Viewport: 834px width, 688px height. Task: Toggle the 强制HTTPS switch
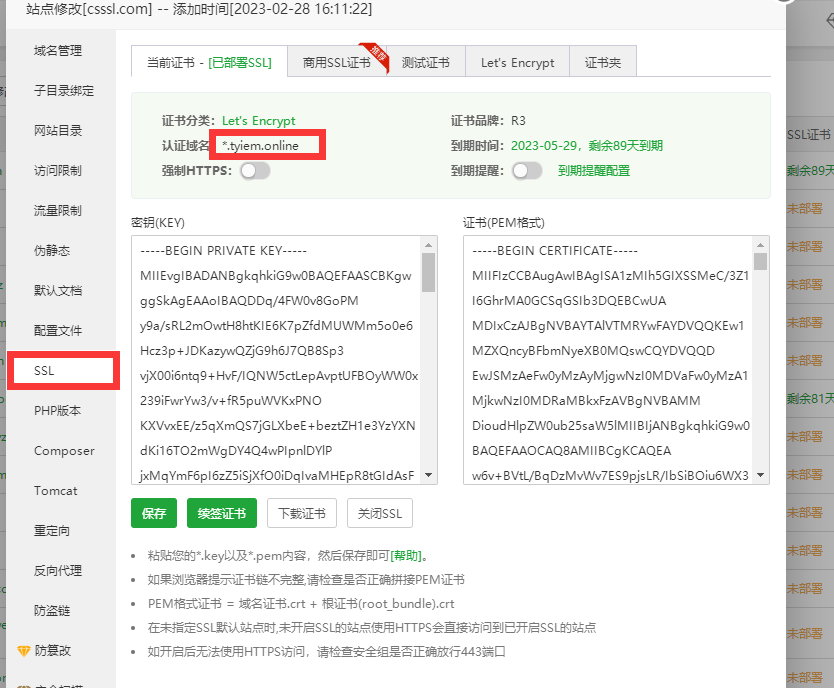255,171
